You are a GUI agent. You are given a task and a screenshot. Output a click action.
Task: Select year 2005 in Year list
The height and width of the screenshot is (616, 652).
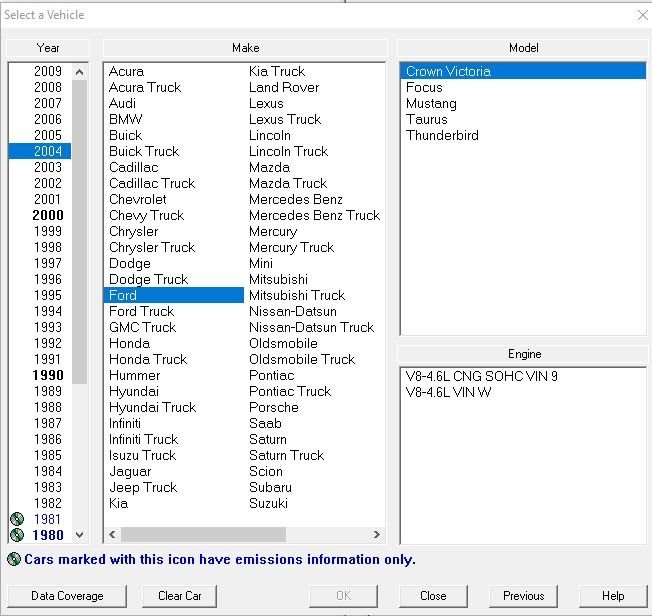pos(47,135)
